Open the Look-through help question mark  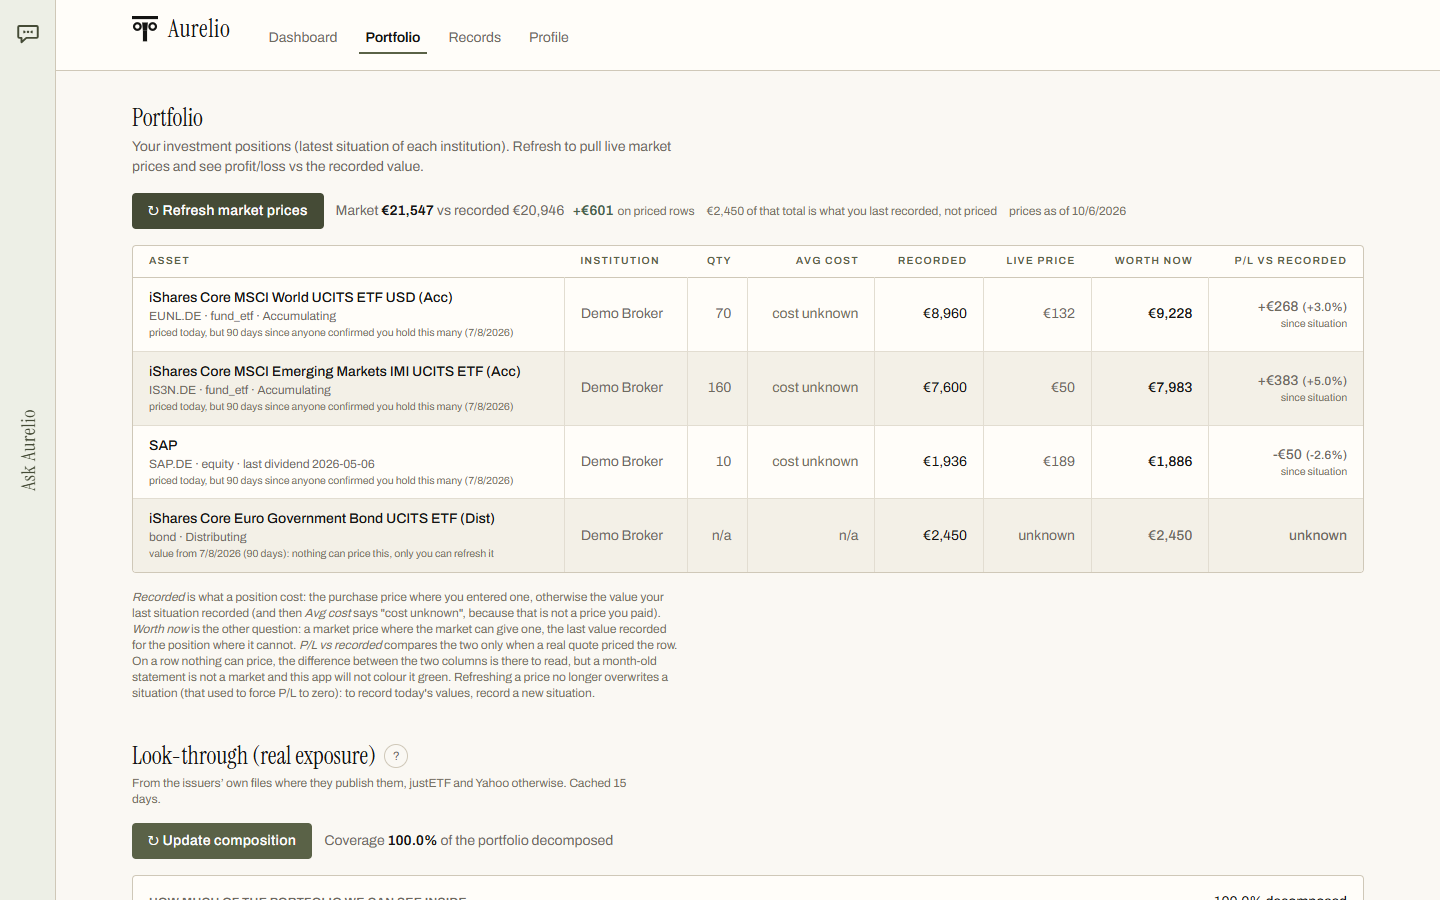tap(396, 756)
